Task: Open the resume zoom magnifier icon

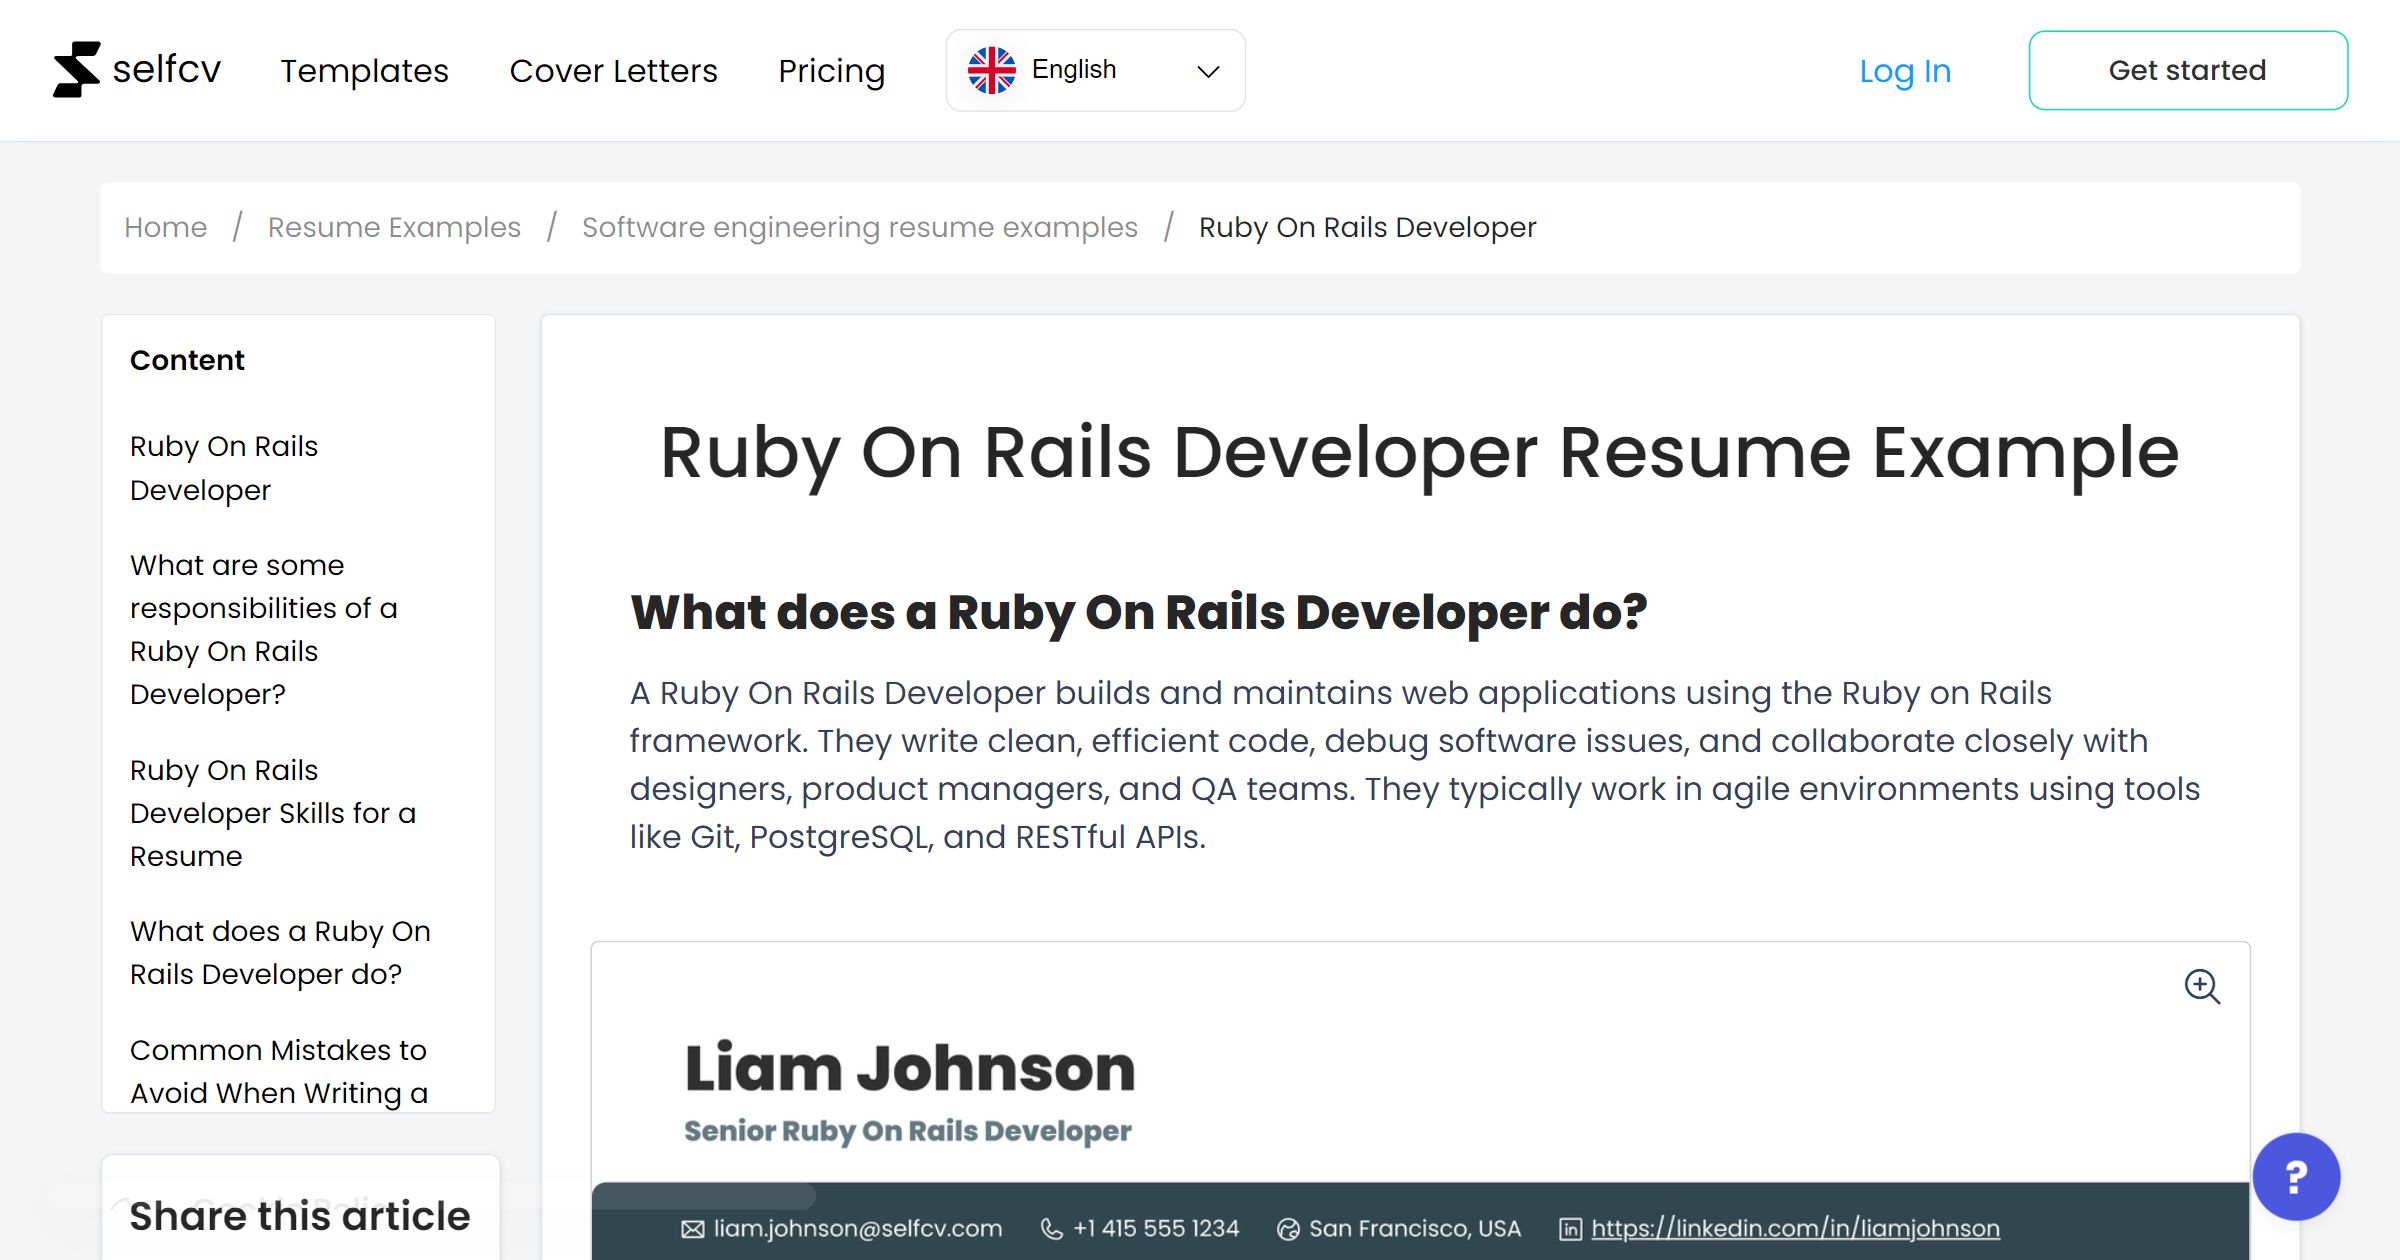Action: click(2201, 986)
